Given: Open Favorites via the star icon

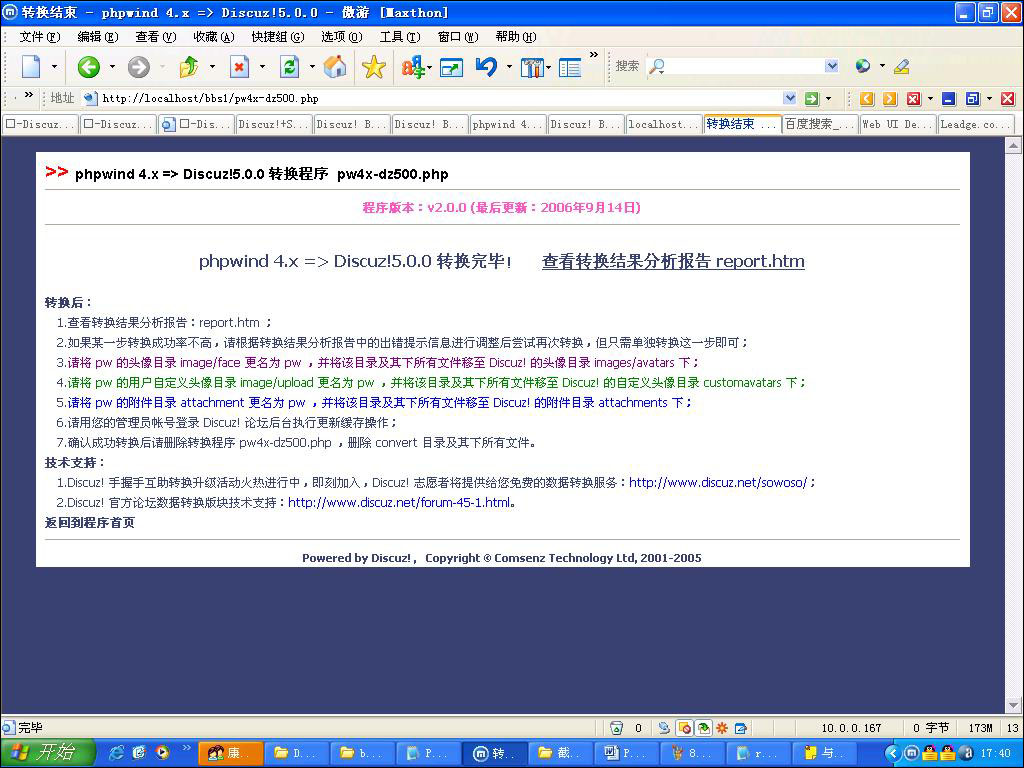Looking at the screenshot, I should pyautogui.click(x=374, y=67).
